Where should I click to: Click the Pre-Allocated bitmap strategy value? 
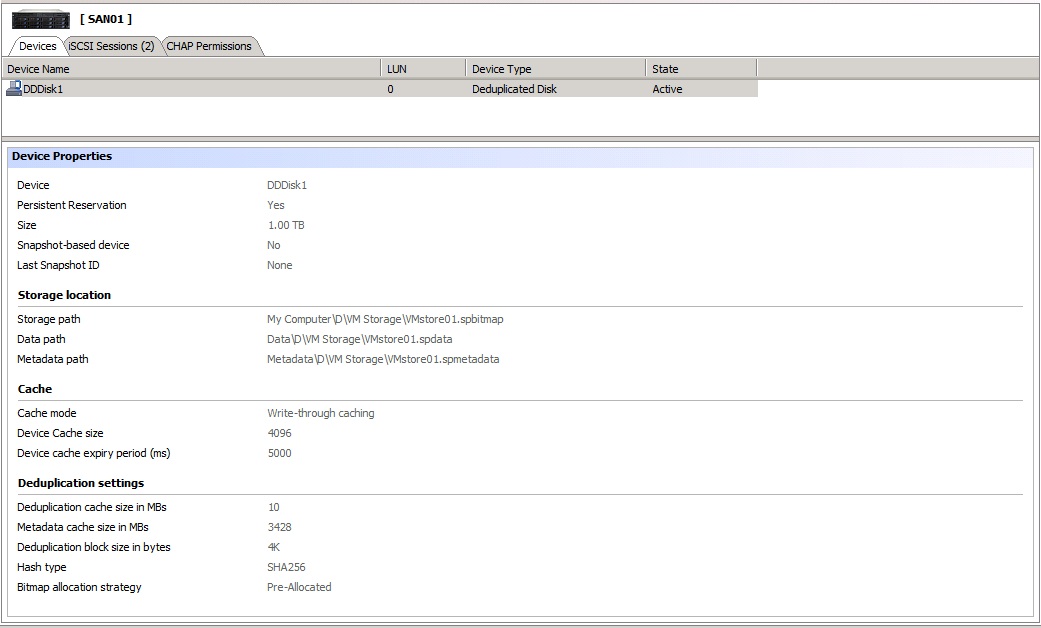[299, 587]
